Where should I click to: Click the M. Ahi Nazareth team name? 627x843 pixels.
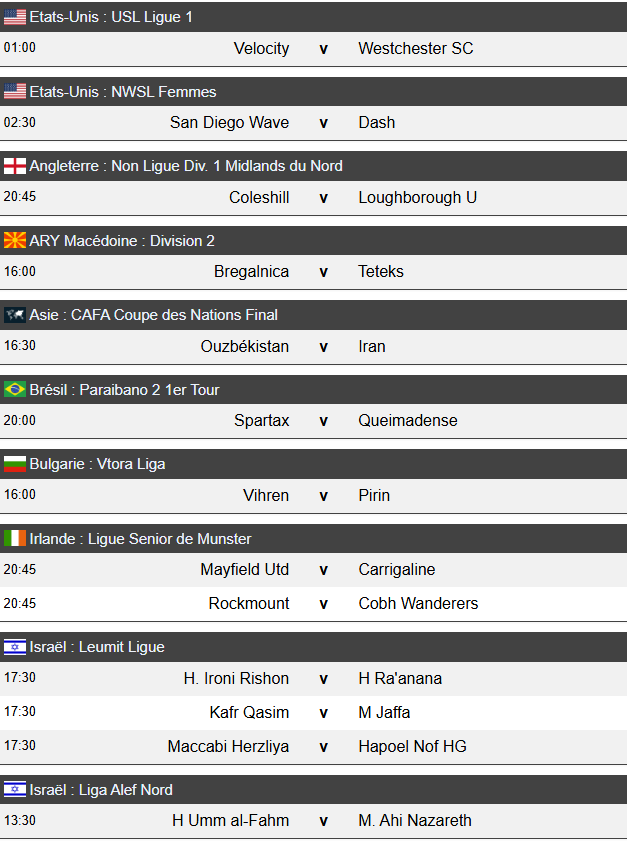[x=414, y=821]
